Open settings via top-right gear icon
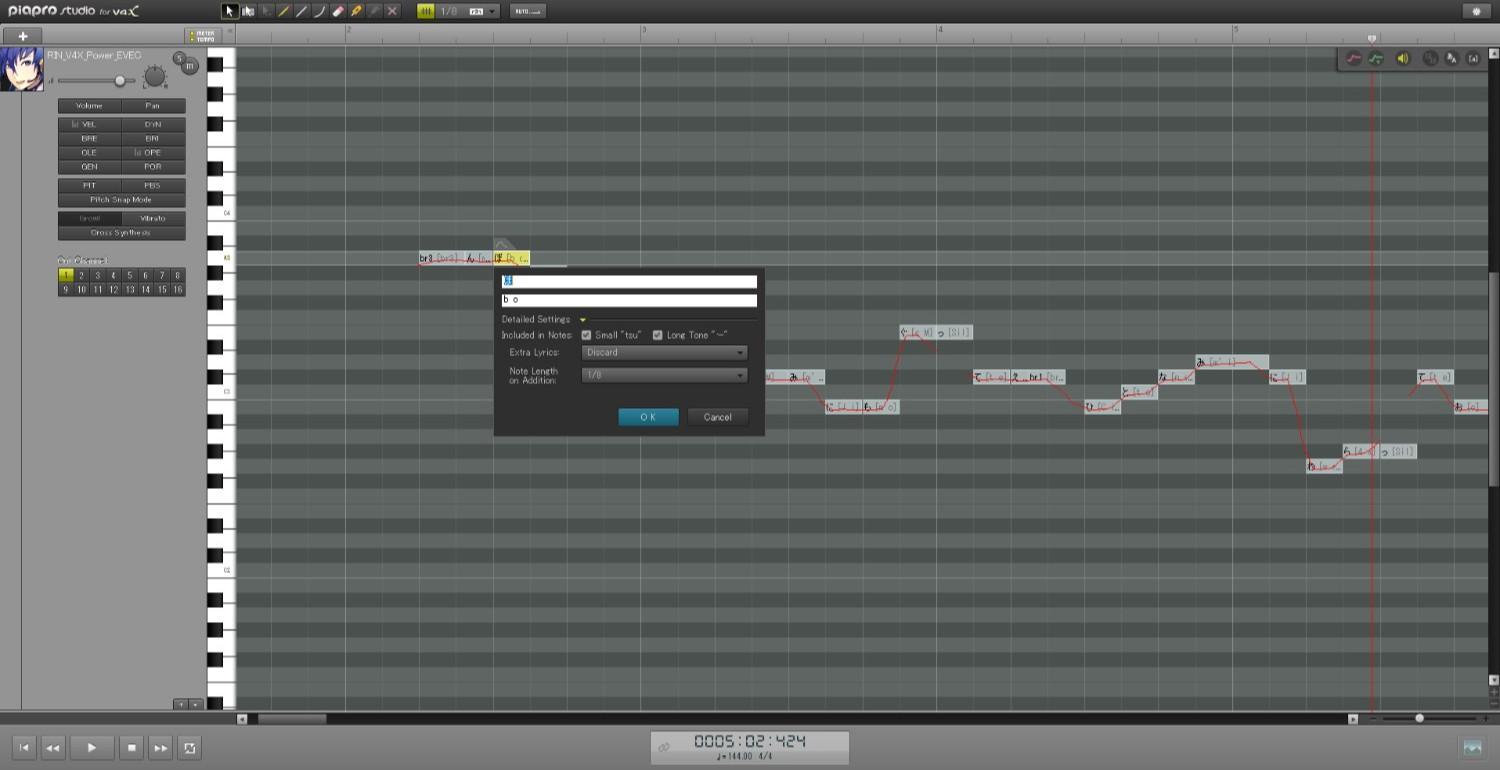The height and width of the screenshot is (770, 1500). (x=1476, y=11)
